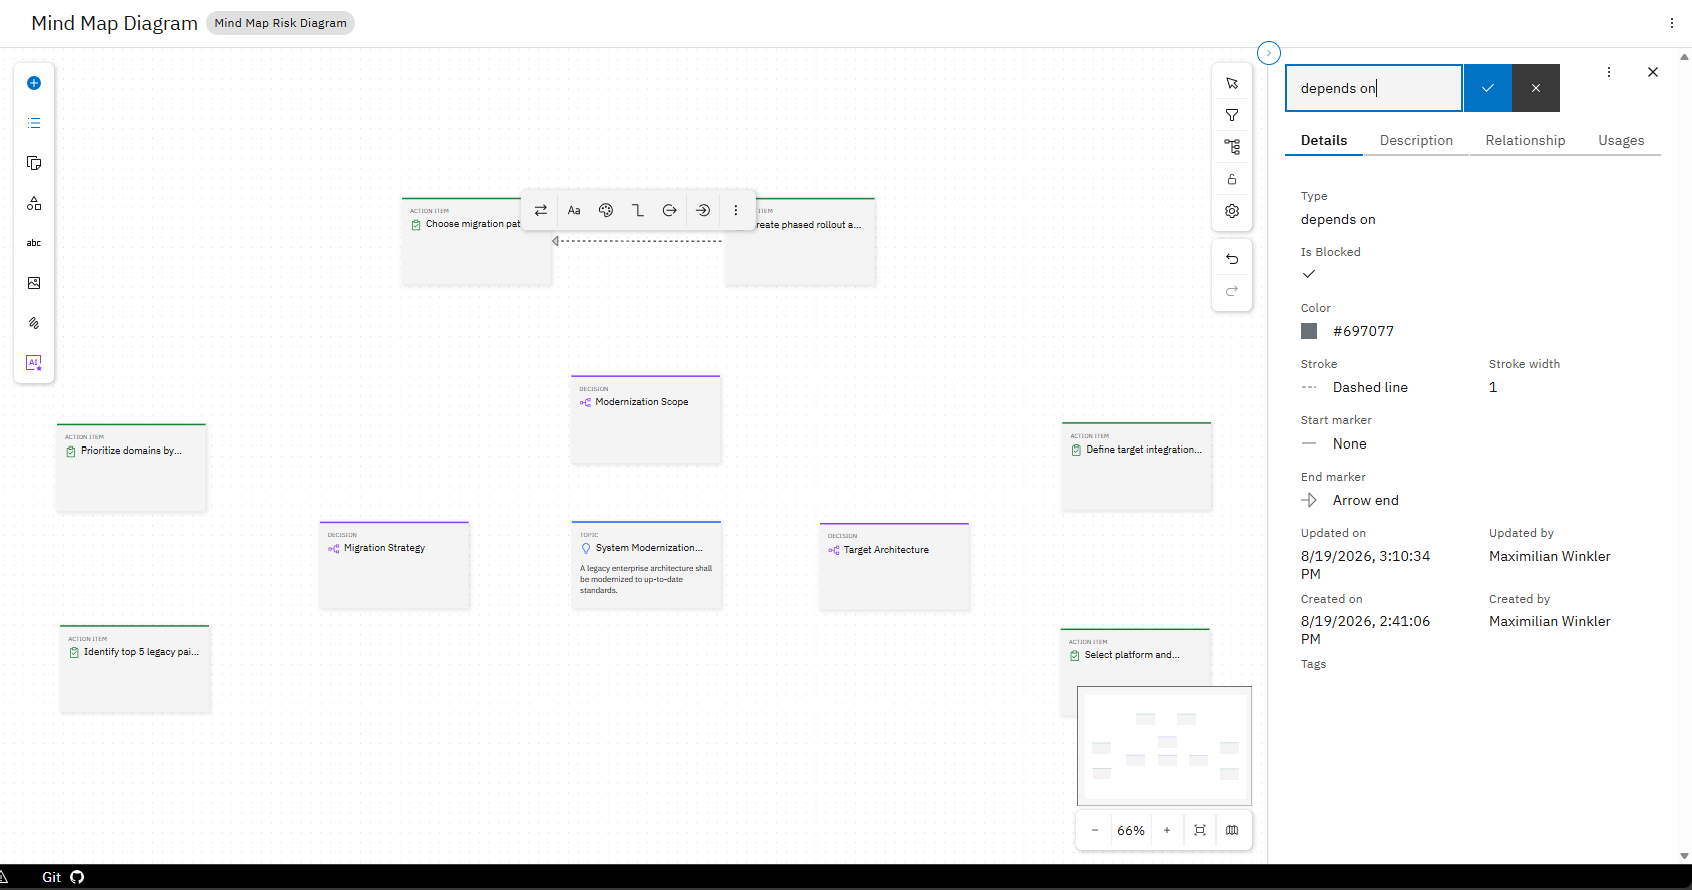Open the shapes tool
This screenshot has height=890, width=1692.
(34, 203)
